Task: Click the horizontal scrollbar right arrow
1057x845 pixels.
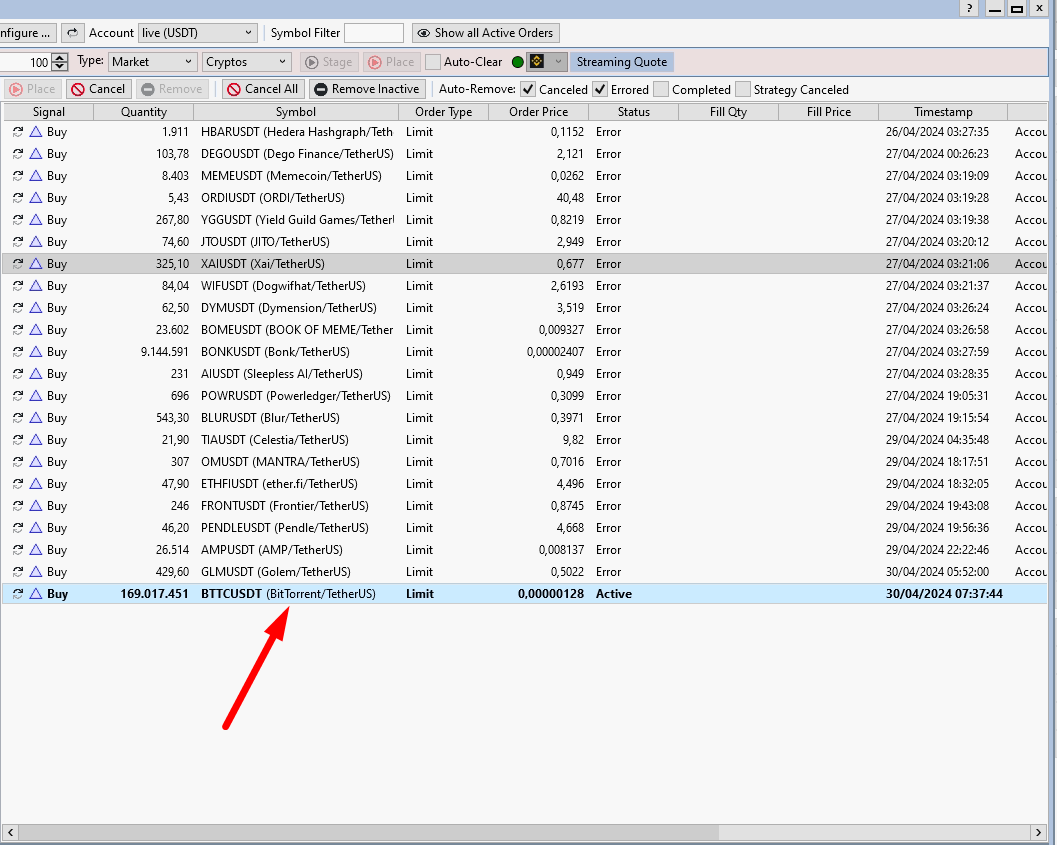Action: point(1039,832)
